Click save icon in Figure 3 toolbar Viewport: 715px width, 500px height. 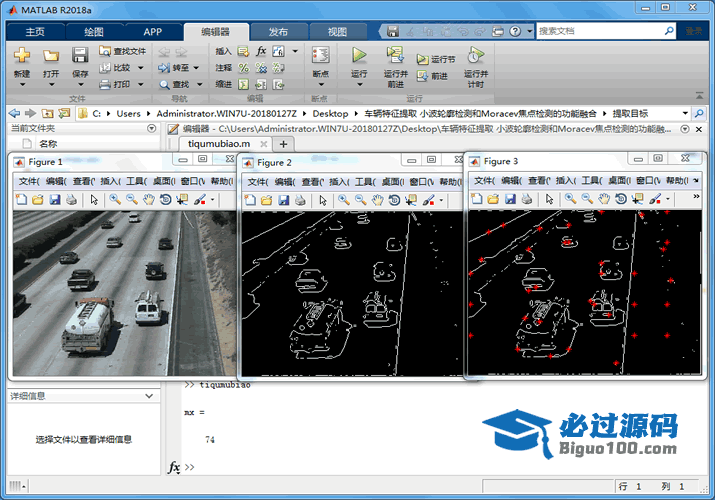coord(510,199)
